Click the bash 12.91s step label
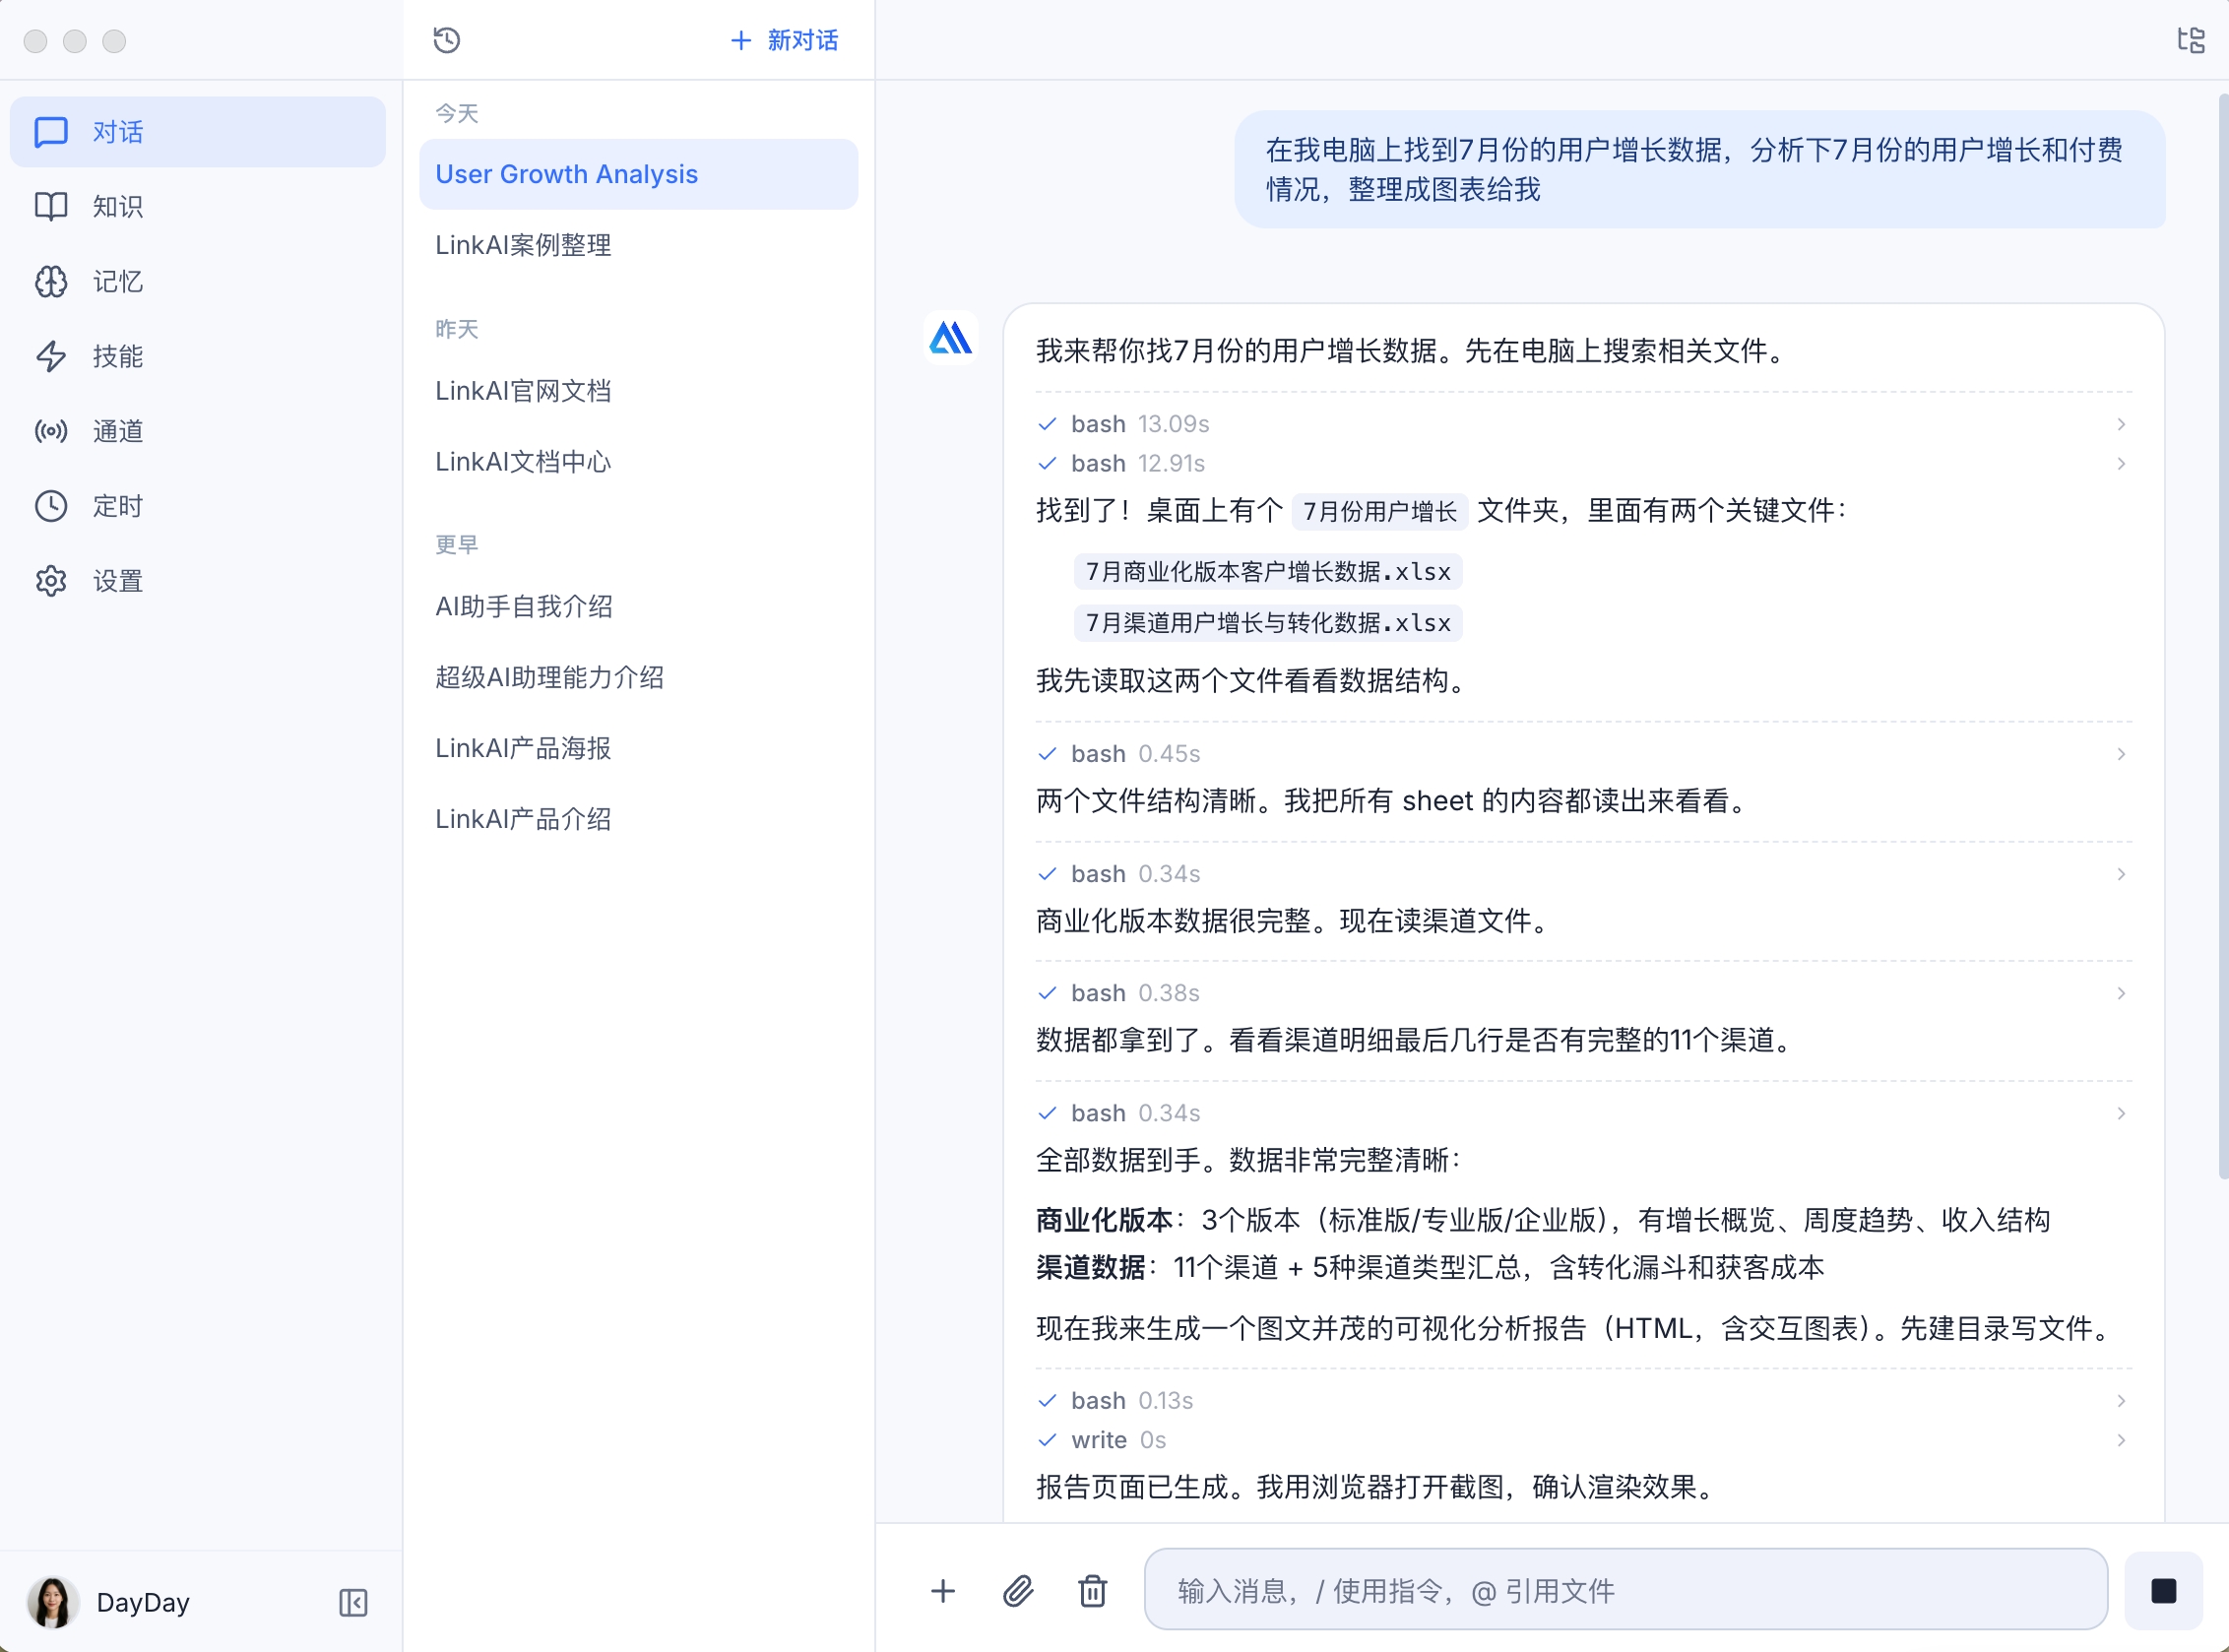This screenshot has width=2229, height=1652. (1138, 463)
